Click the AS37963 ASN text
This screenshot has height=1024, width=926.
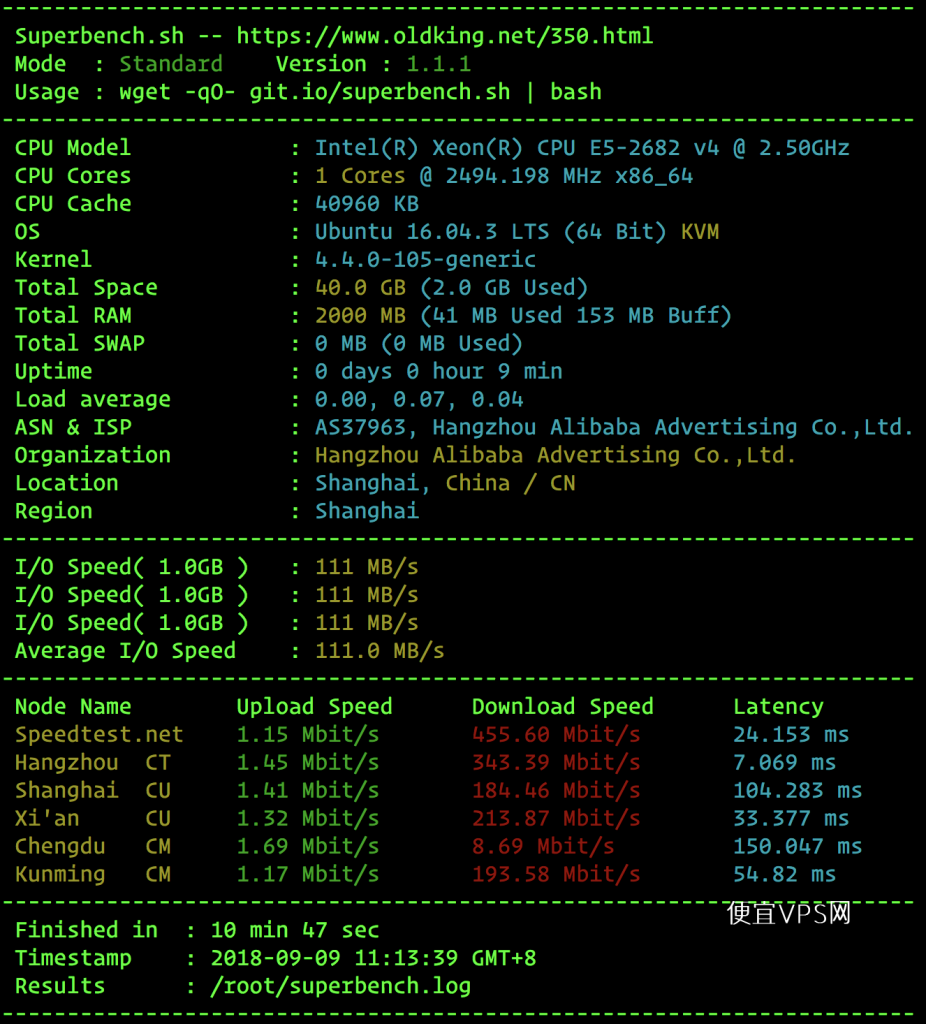tap(365, 428)
